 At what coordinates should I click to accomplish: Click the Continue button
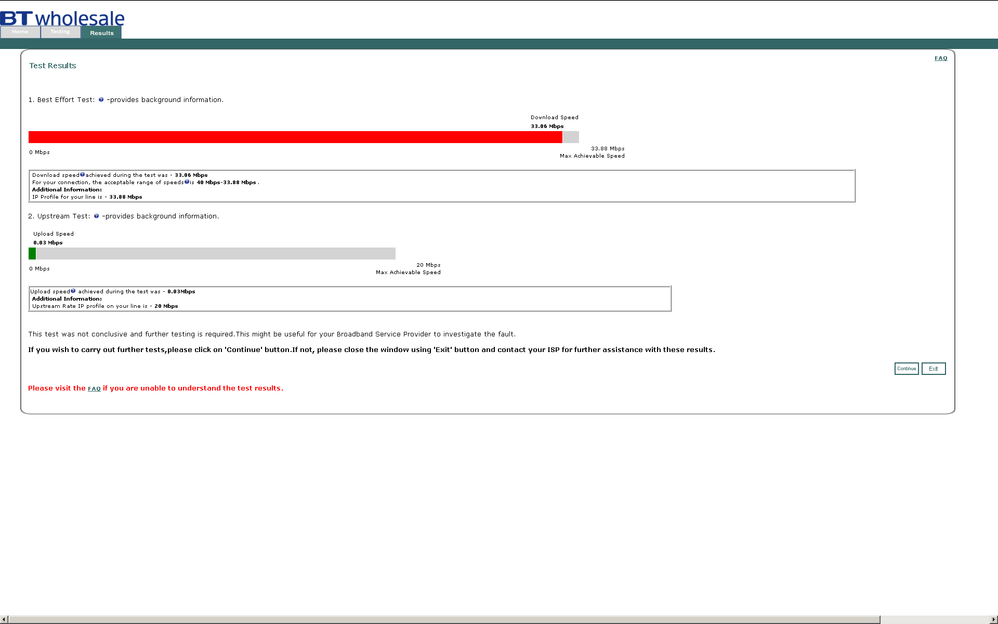click(906, 369)
